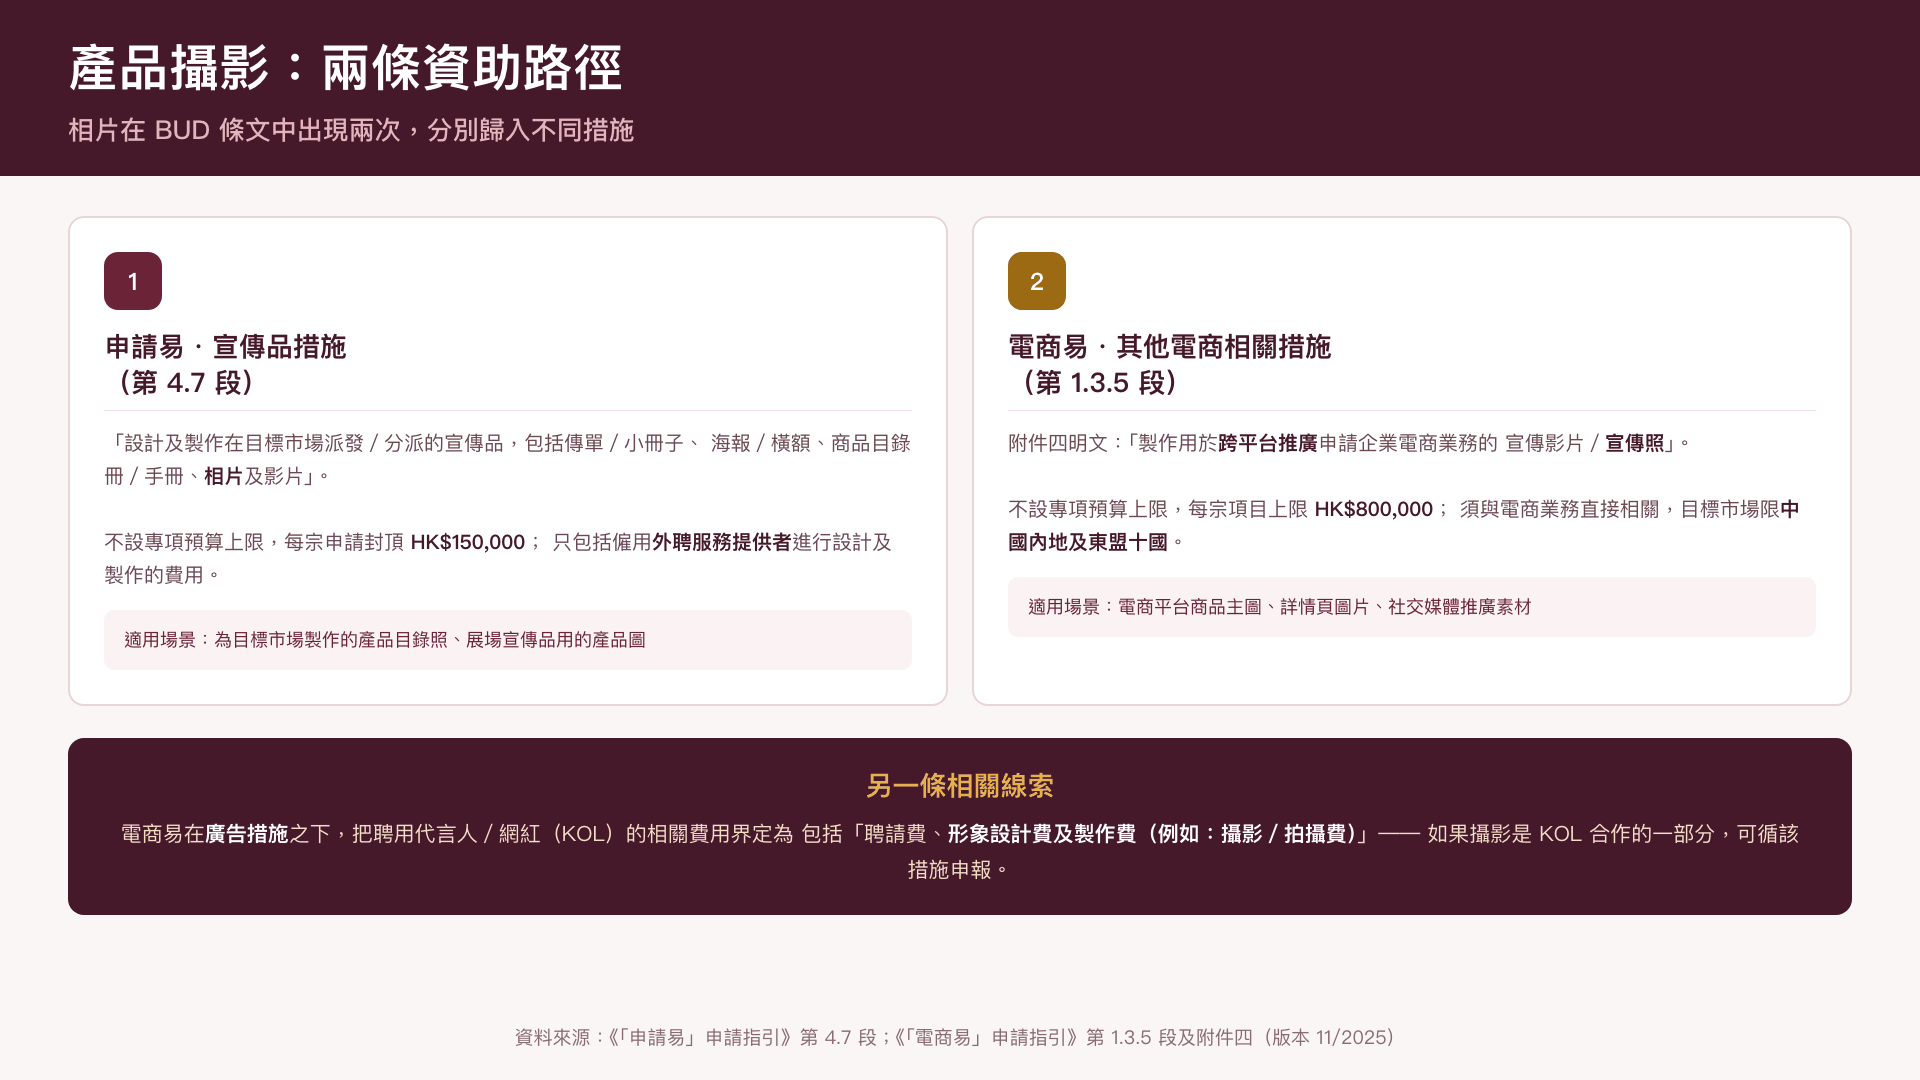Click note 適用場景：為目標市場製作的產品目錄照
This screenshot has height=1080, width=1920.
coord(508,640)
